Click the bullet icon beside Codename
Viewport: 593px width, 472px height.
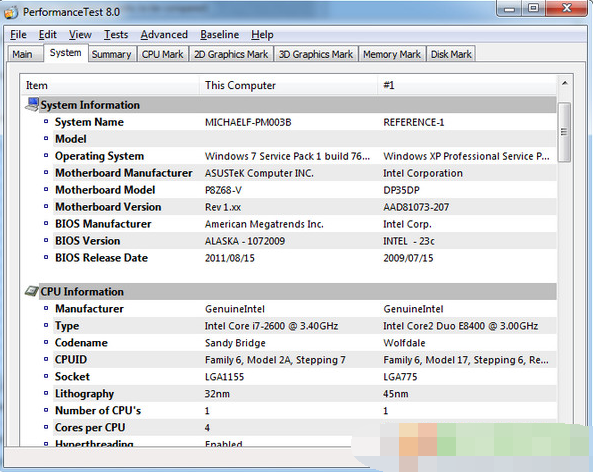point(46,342)
